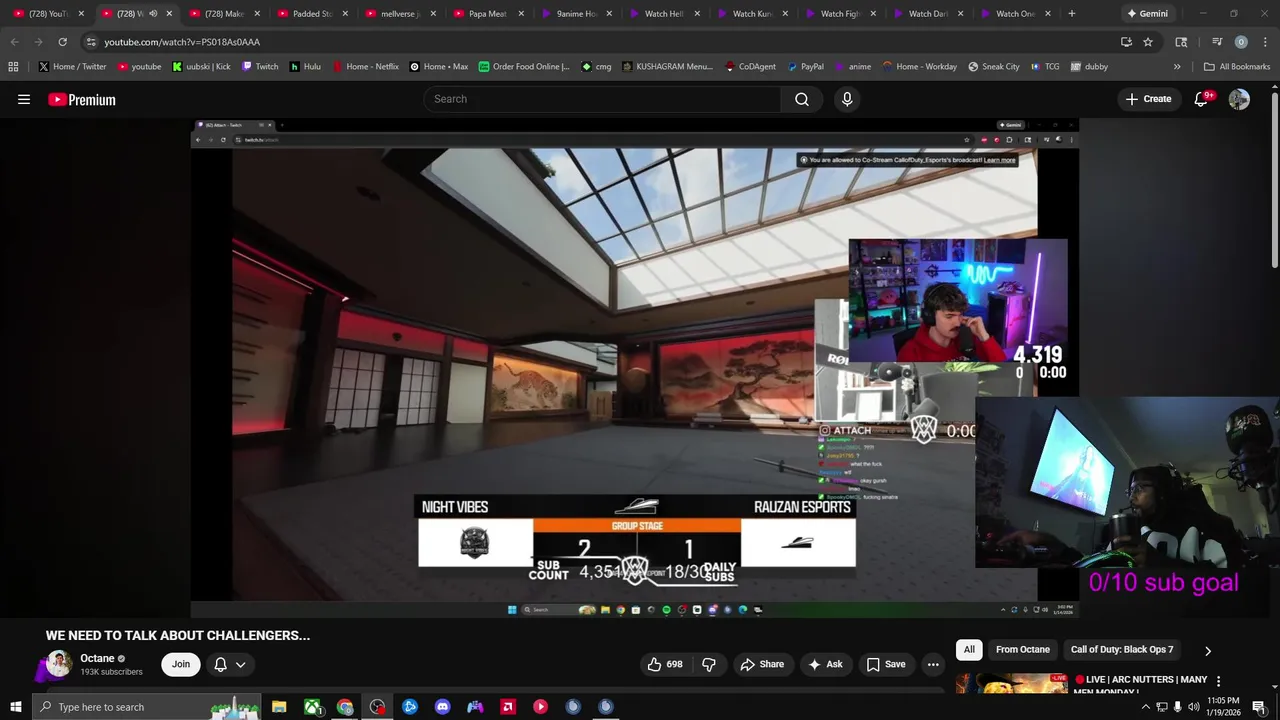
Task: Open volume control in system tray
Action: coord(1193,707)
